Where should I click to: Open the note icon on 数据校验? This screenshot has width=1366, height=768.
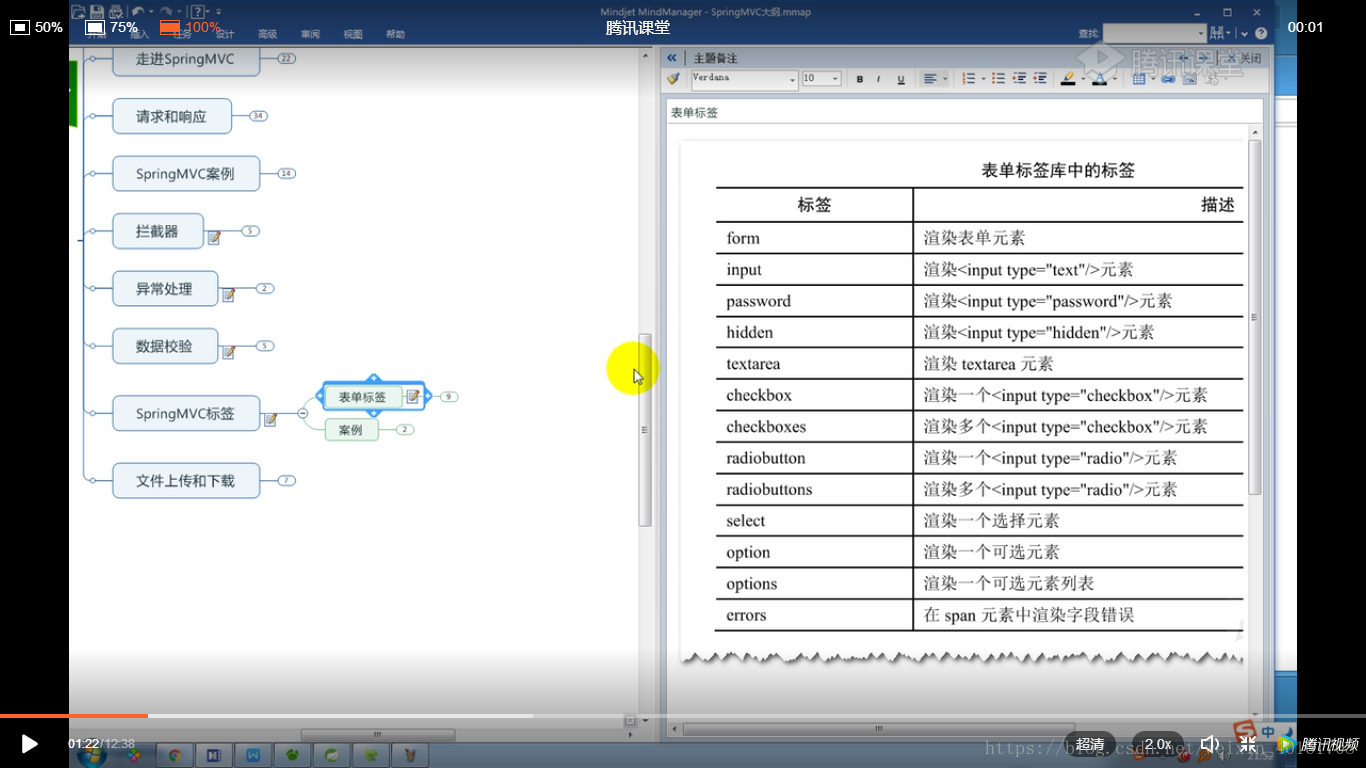tap(228, 352)
